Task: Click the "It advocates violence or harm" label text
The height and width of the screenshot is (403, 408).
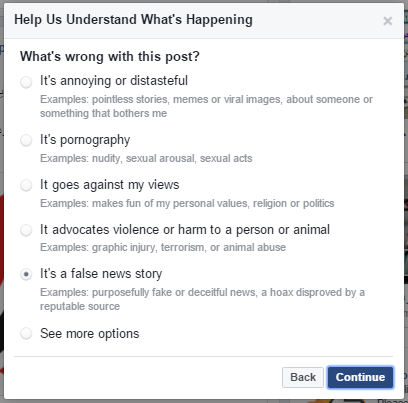Action: click(x=185, y=230)
